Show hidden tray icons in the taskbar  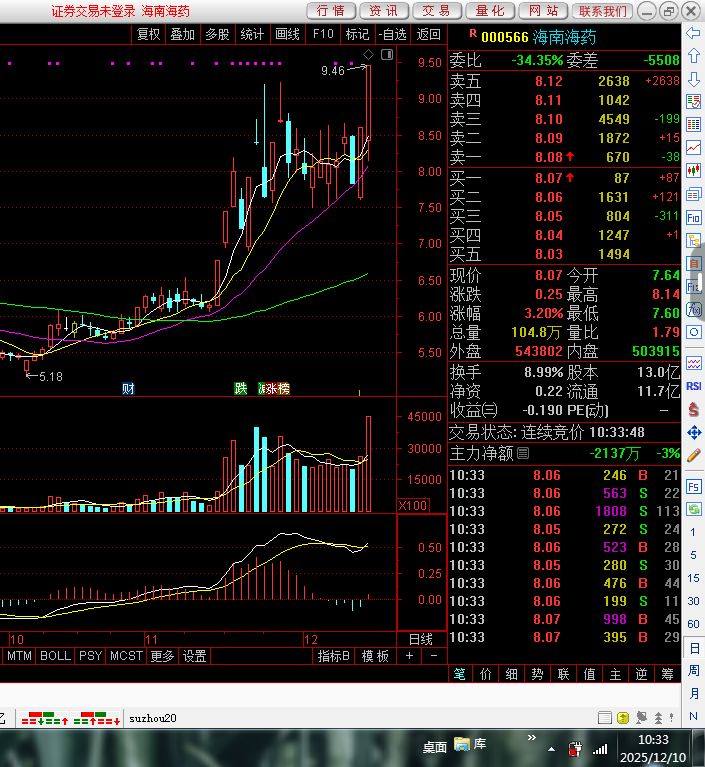click(x=551, y=749)
